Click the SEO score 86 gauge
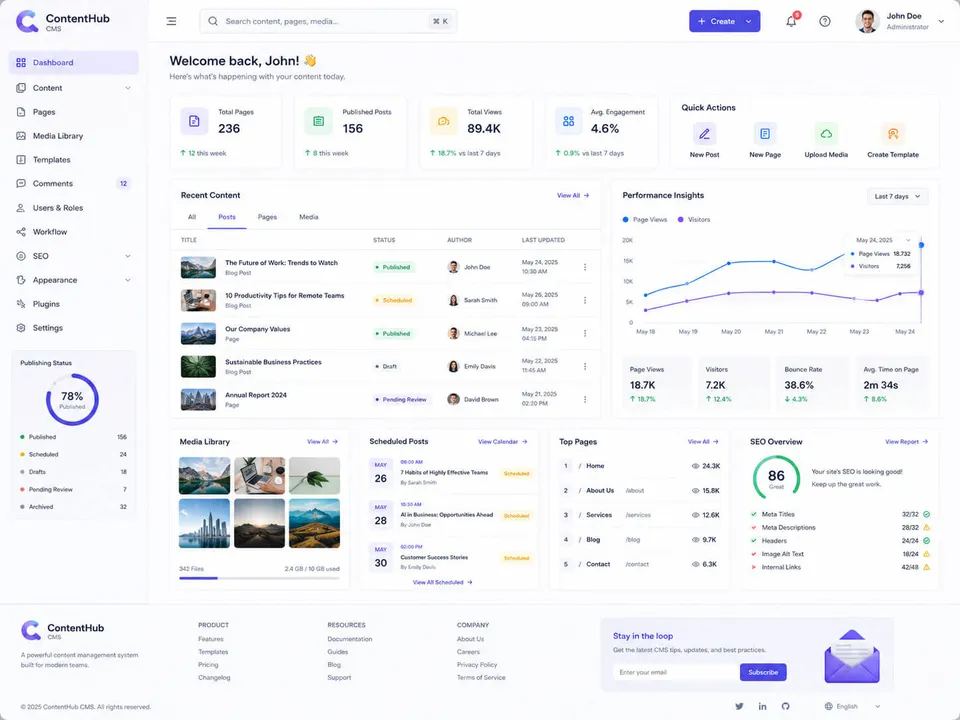The image size is (960, 720). pyautogui.click(x=776, y=477)
